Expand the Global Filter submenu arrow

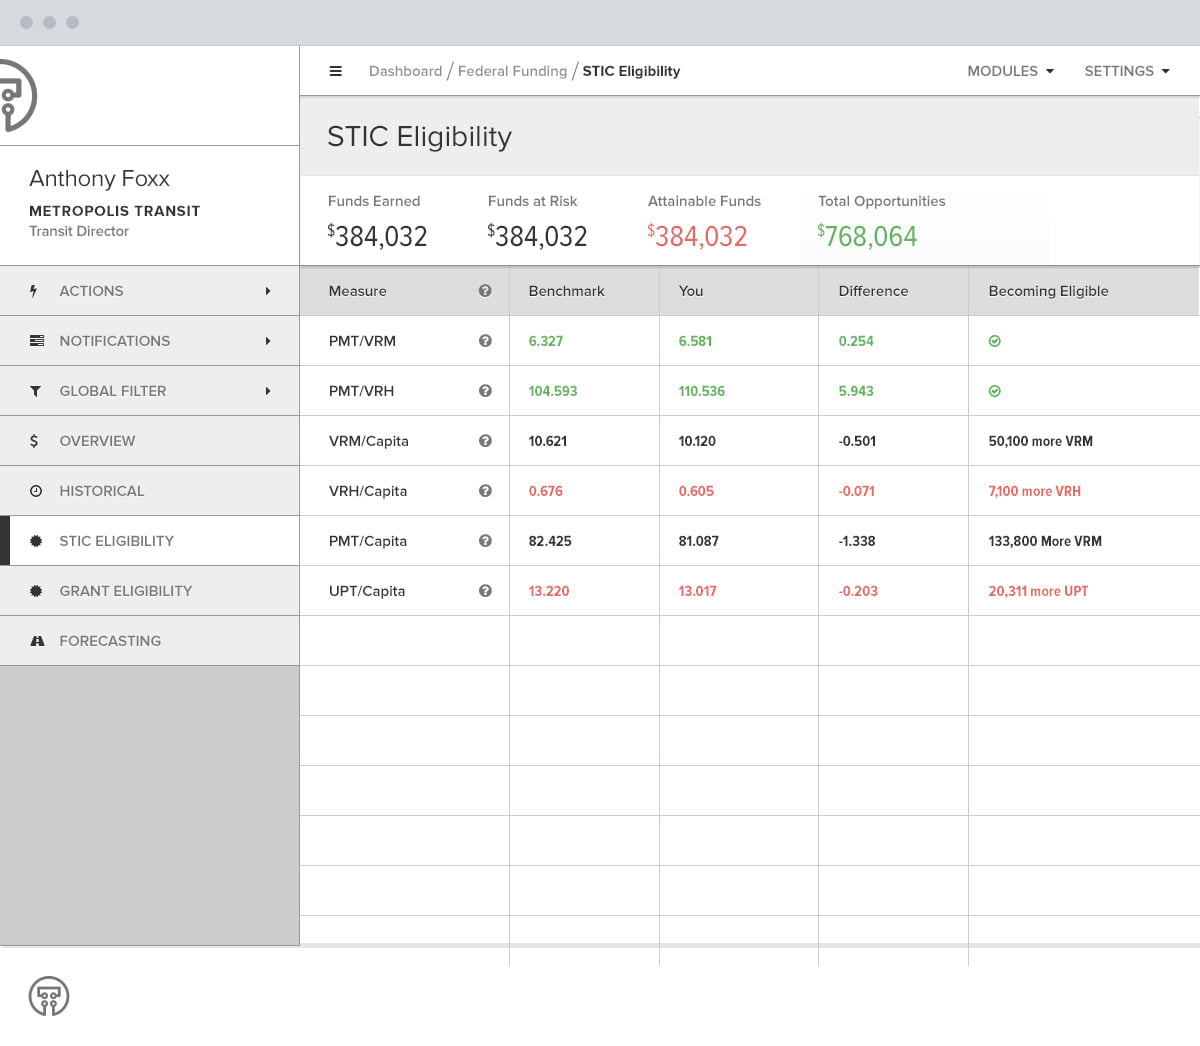pos(268,391)
